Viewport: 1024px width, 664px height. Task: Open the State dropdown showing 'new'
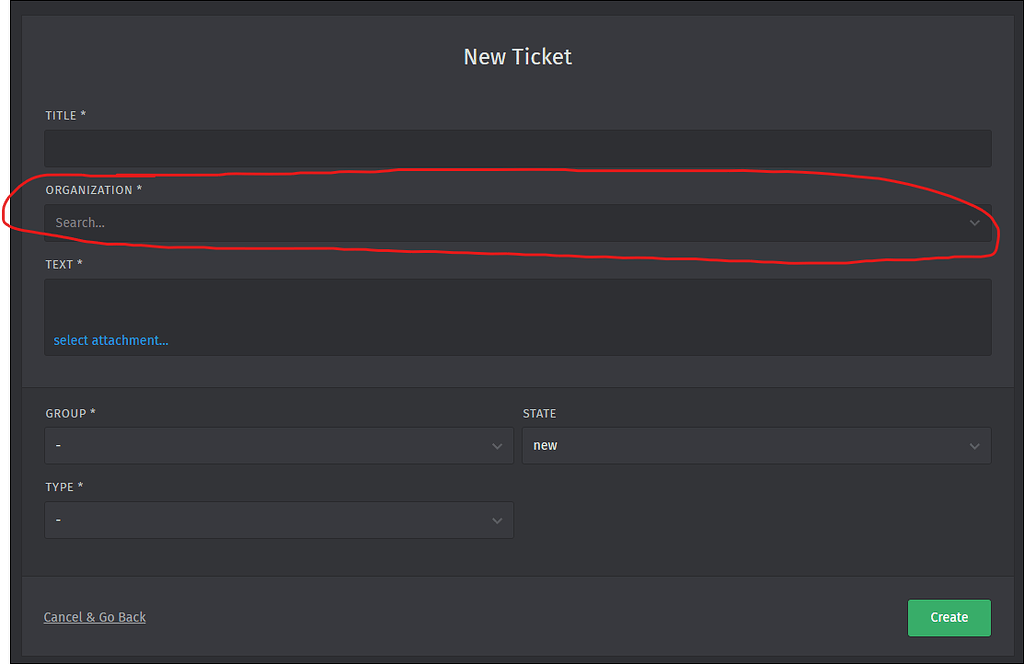click(756, 446)
